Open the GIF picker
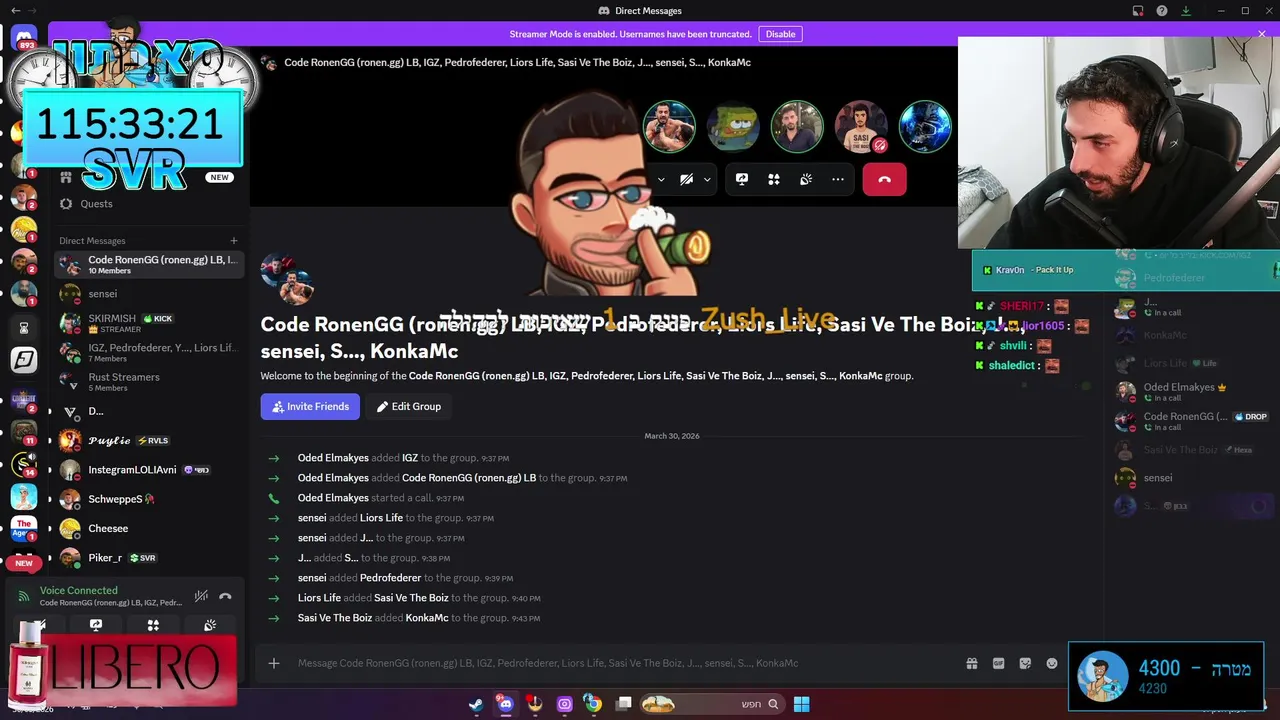The image size is (1280, 720). (998, 663)
